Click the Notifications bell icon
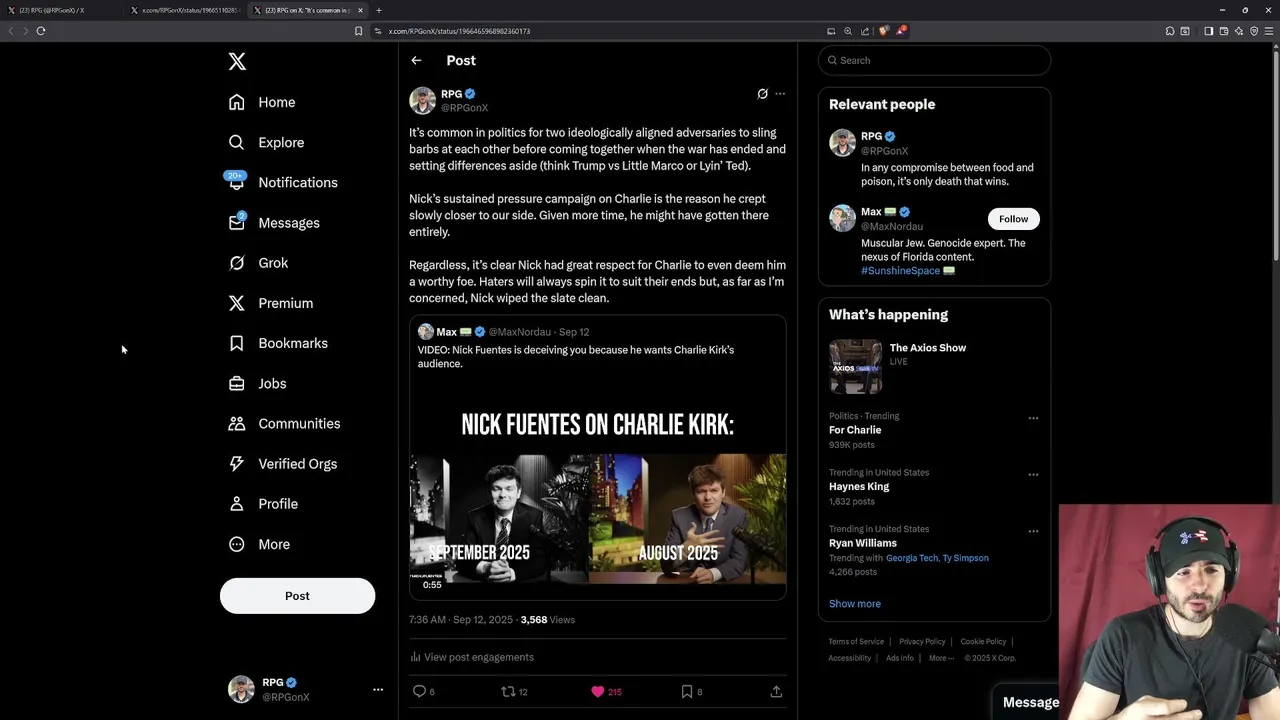The width and height of the screenshot is (1280, 720). (x=236, y=182)
